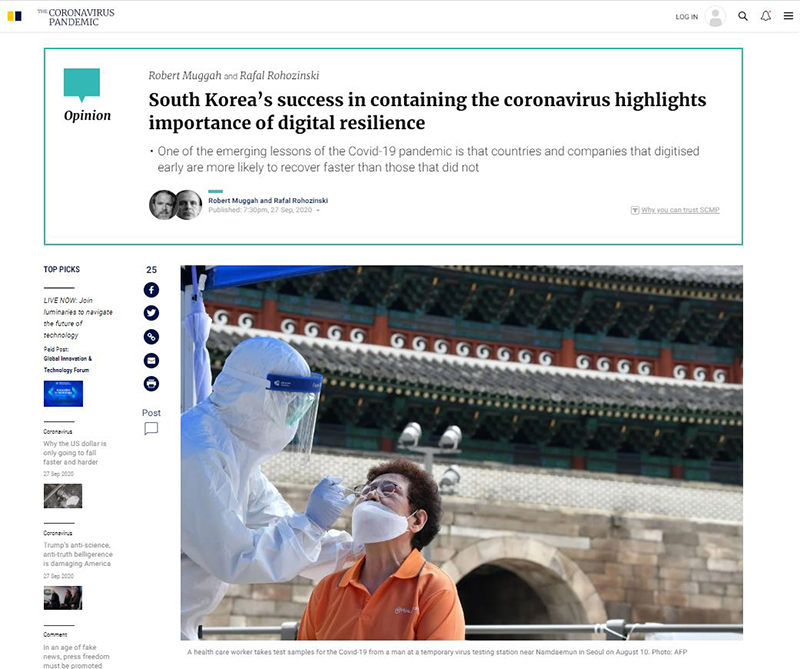Image resolution: width=800 pixels, height=669 pixels.
Task: Click the Opinion speech bubble icon
Action: (x=82, y=85)
